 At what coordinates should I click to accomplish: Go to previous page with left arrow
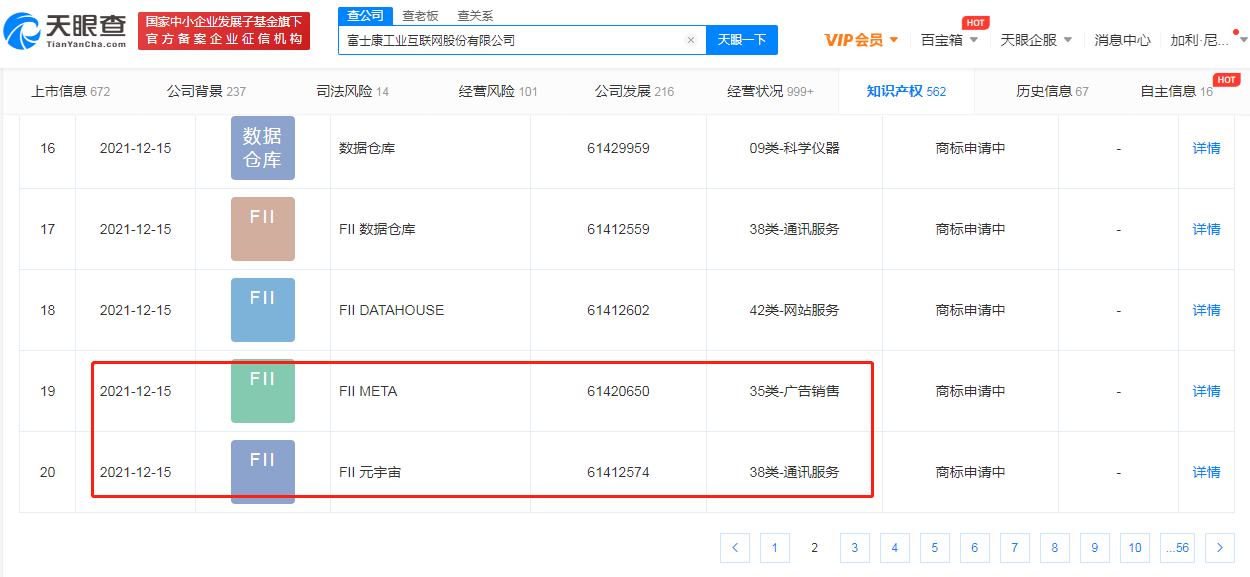(735, 547)
